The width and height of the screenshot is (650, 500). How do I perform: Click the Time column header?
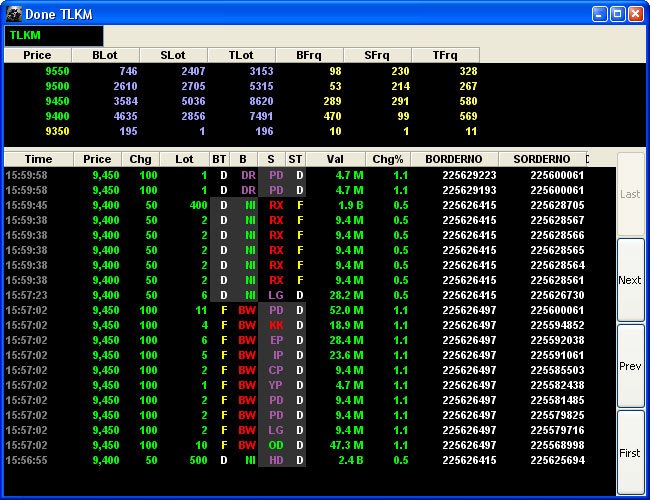tap(39, 159)
